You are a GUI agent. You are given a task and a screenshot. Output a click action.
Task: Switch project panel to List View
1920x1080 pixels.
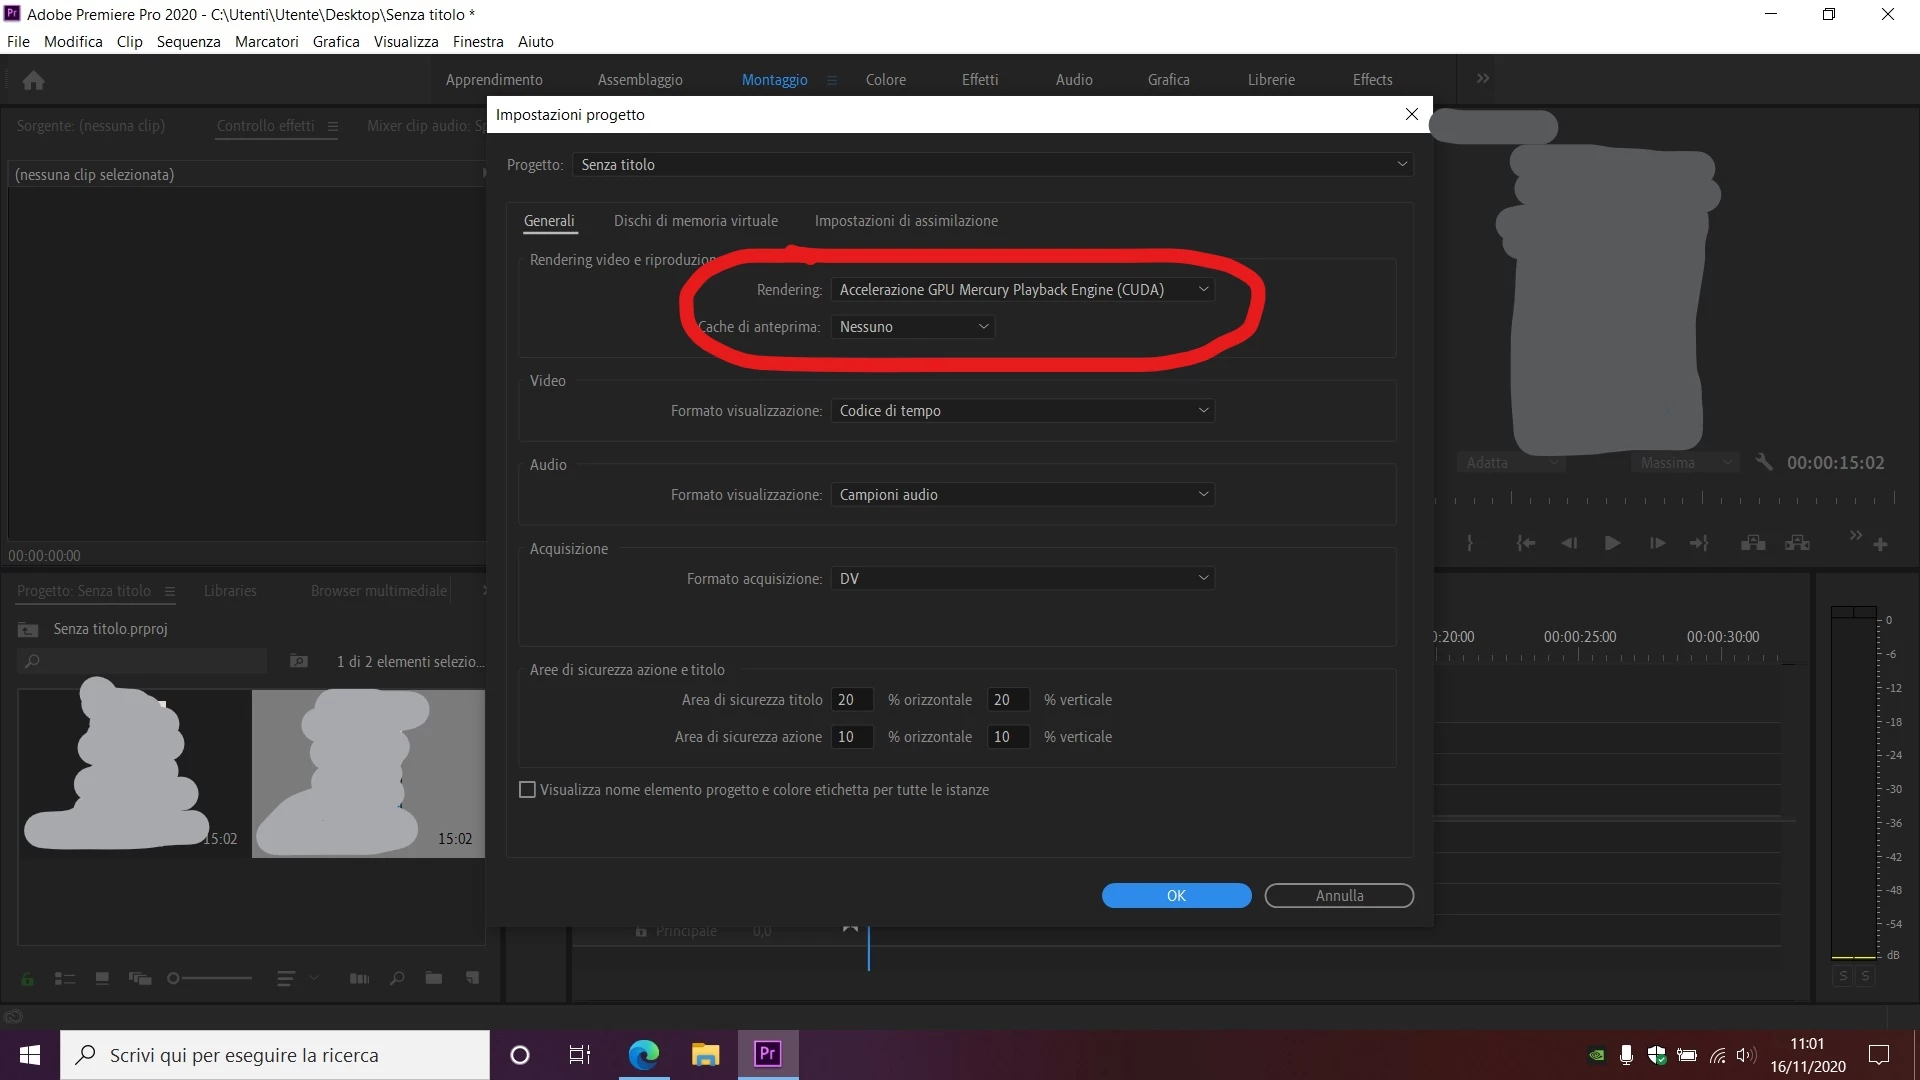pos(65,978)
